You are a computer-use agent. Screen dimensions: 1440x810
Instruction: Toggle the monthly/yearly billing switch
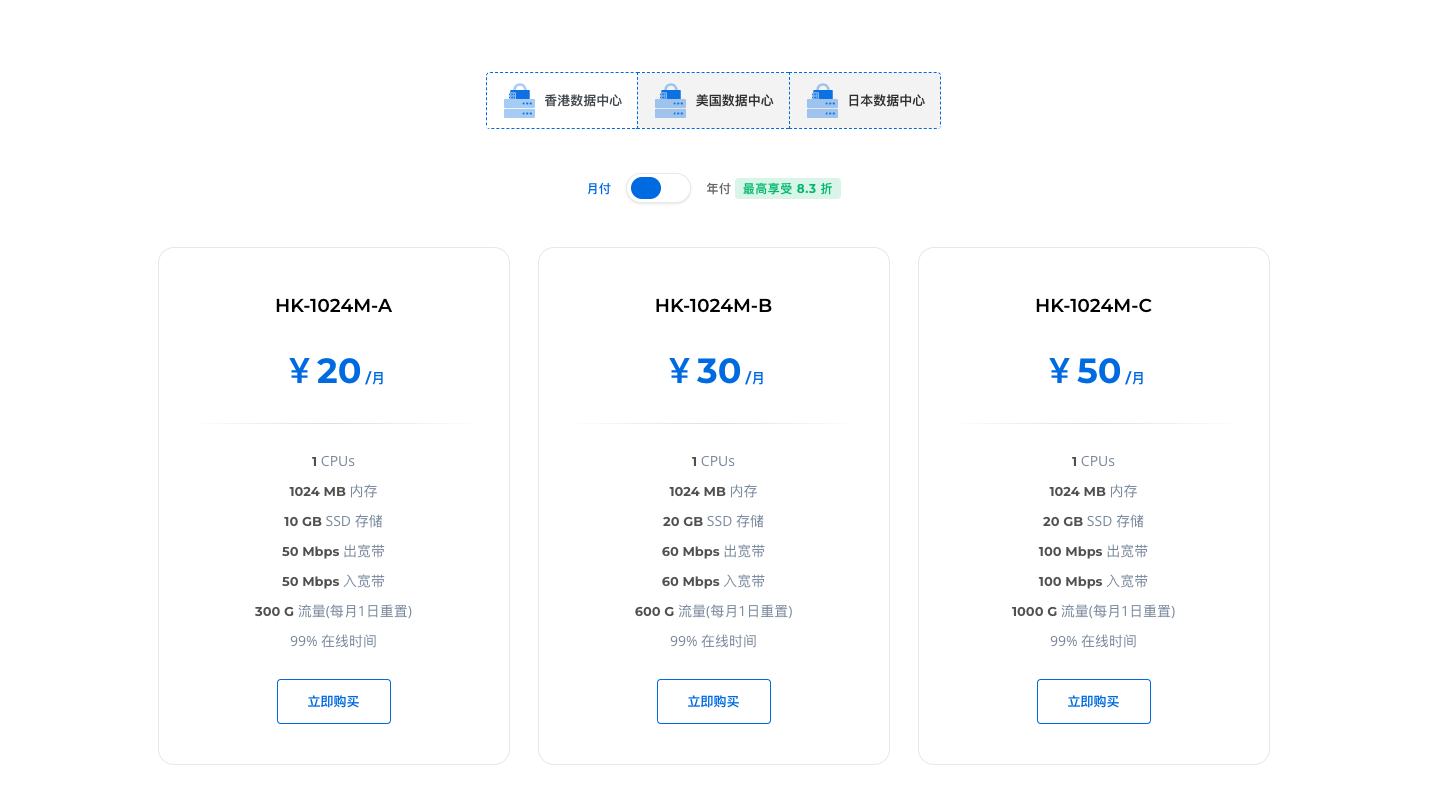click(x=658, y=188)
